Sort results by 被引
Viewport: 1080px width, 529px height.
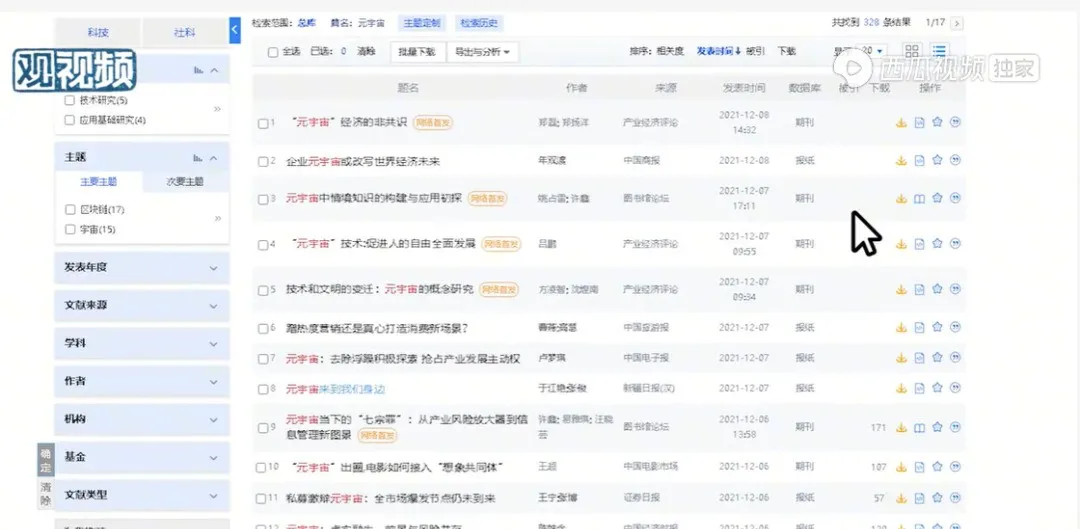tap(755, 51)
